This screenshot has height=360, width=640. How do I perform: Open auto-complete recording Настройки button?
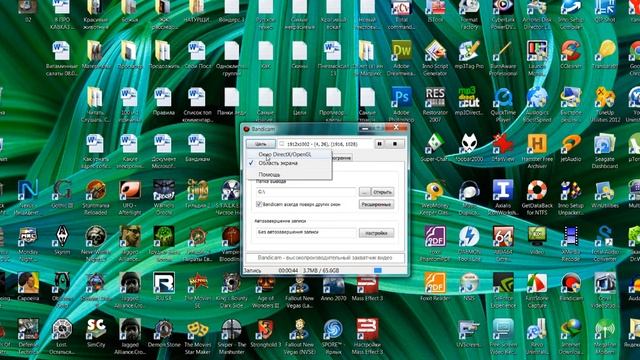[376, 233]
